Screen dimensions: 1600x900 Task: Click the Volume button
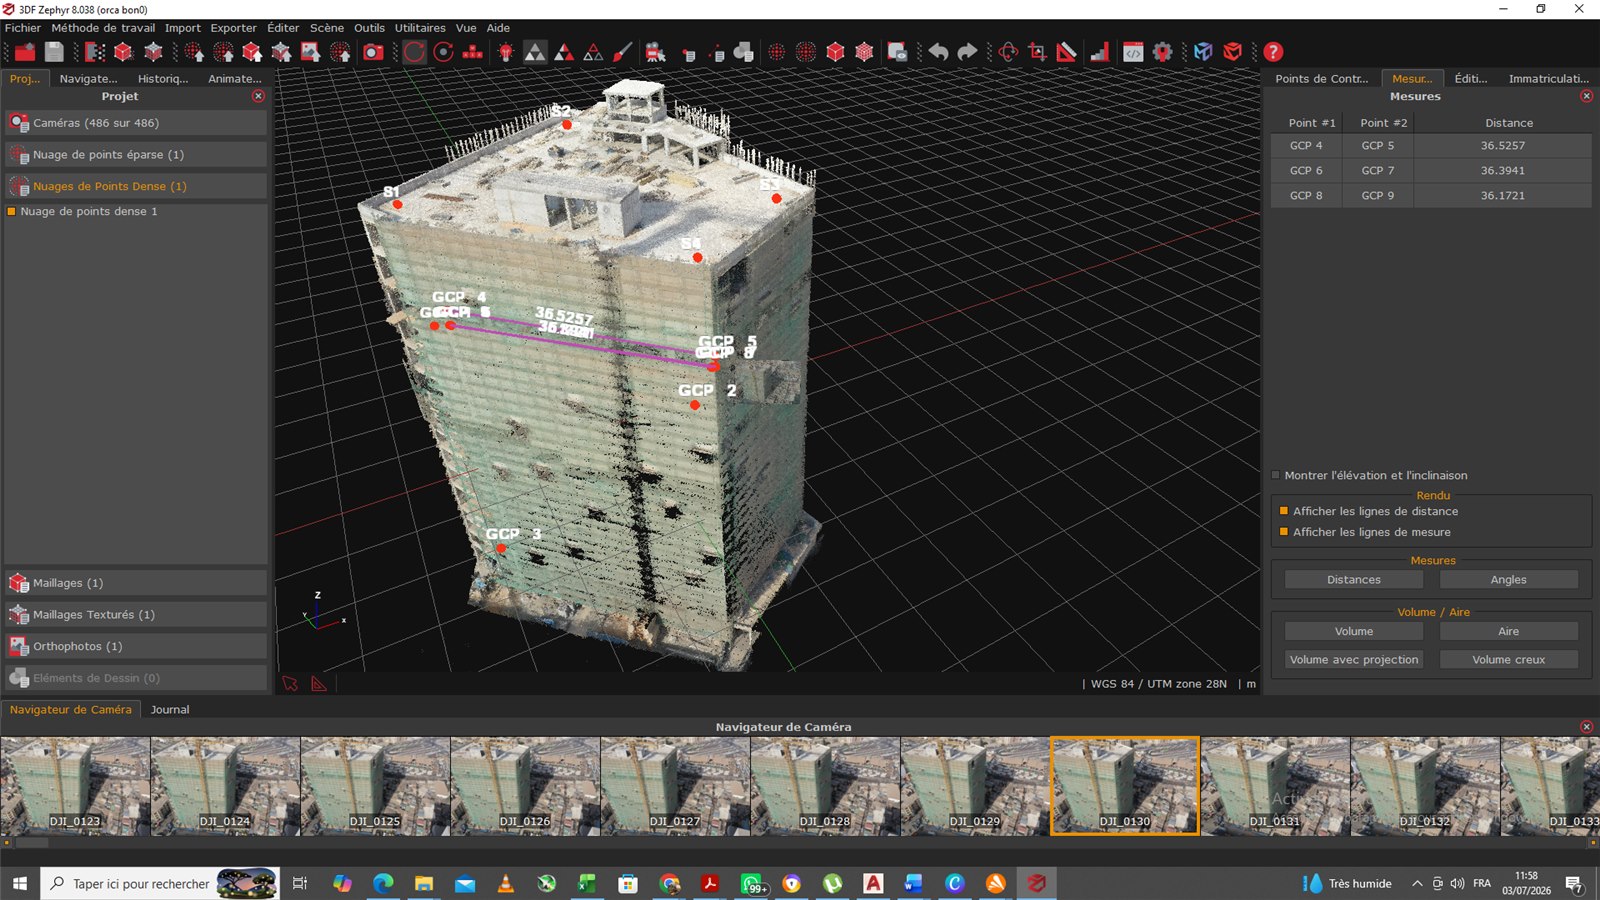tap(1353, 631)
